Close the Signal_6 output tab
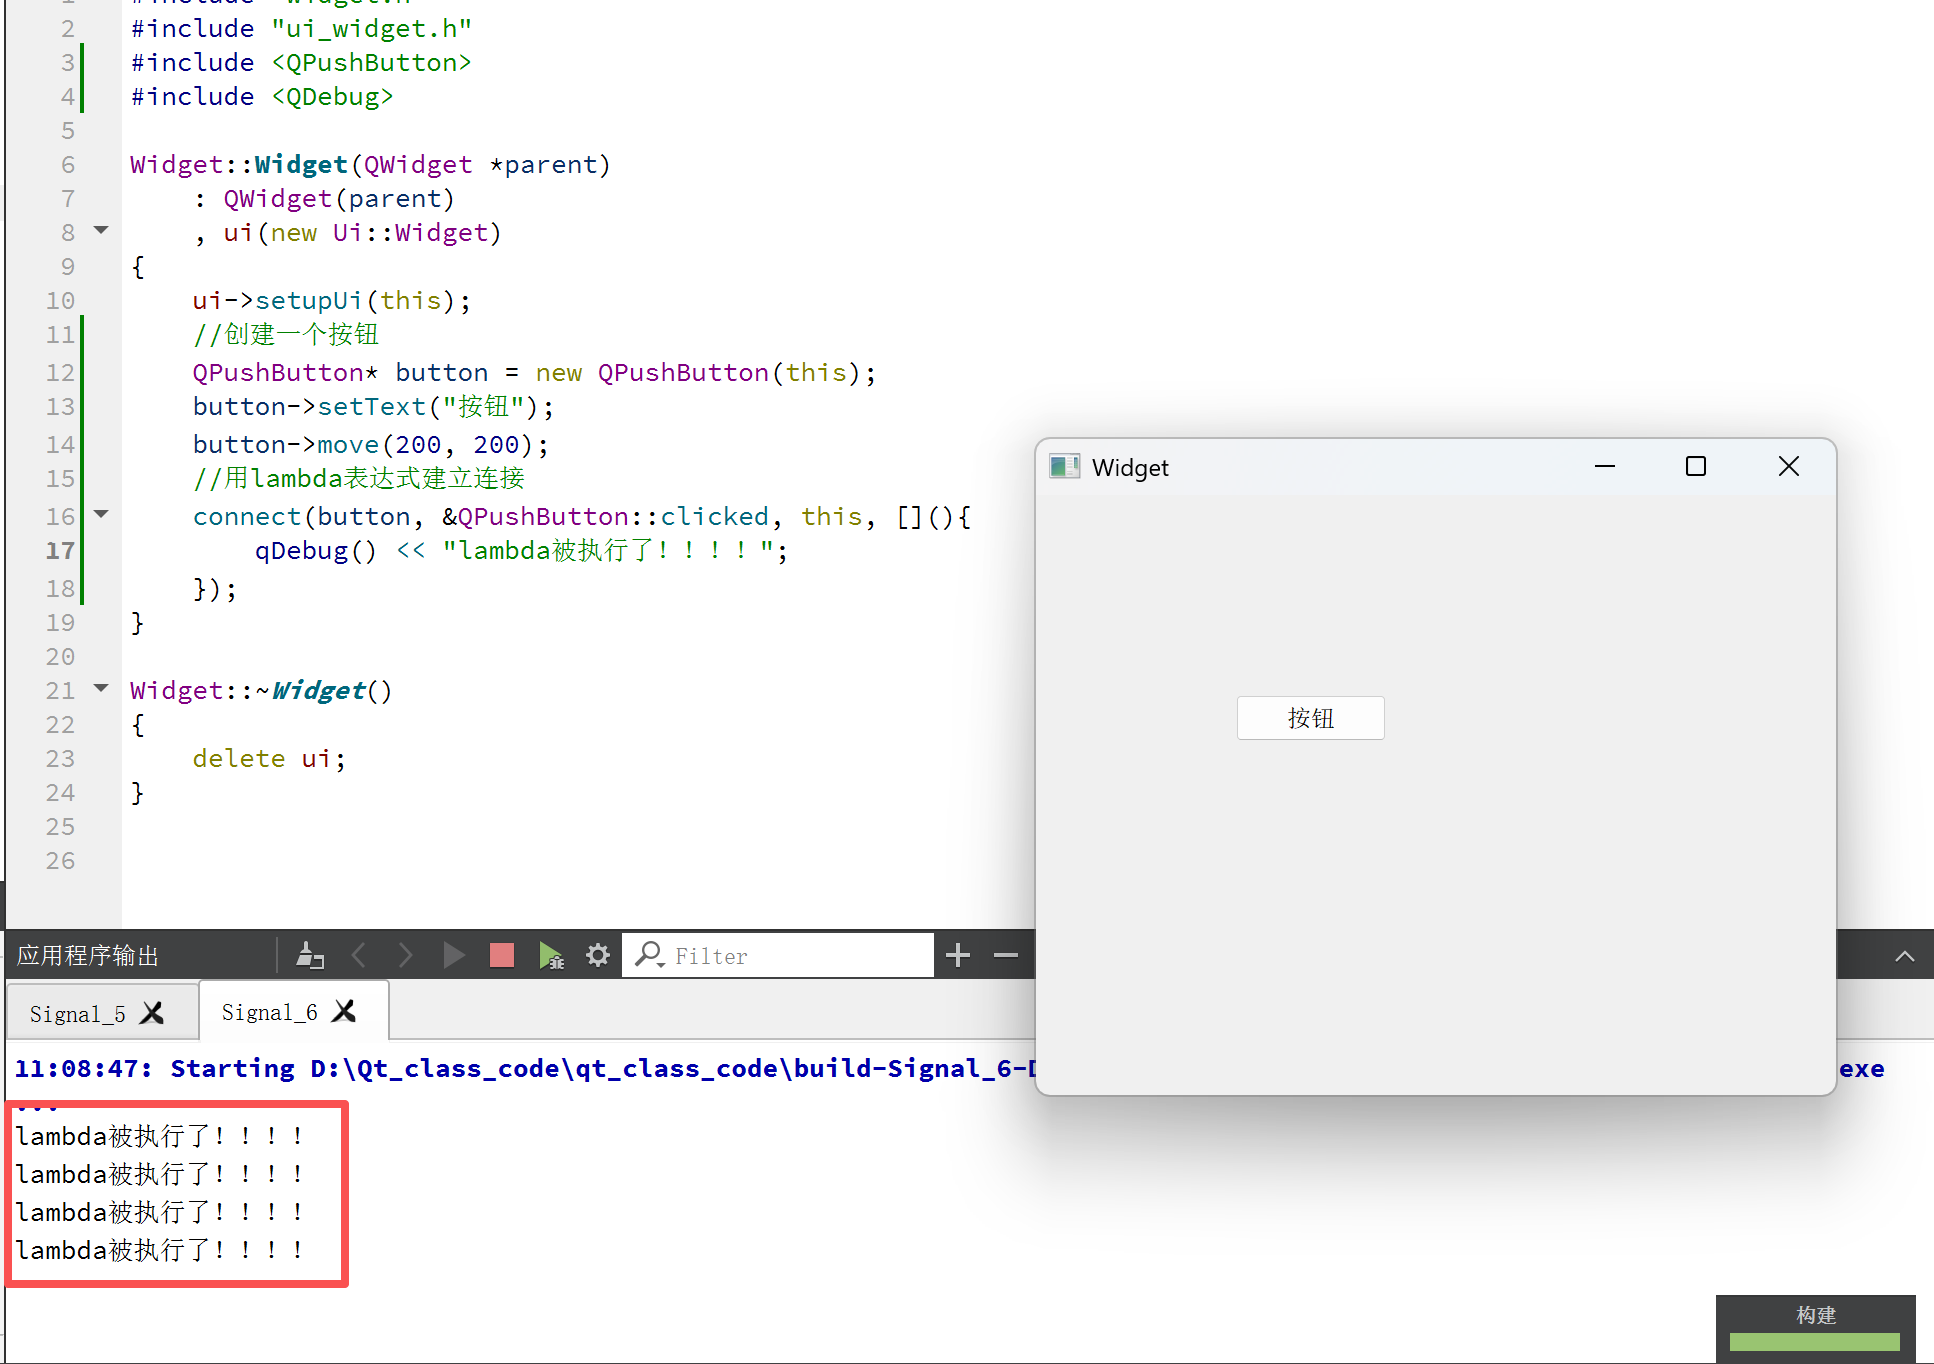 (x=344, y=1012)
